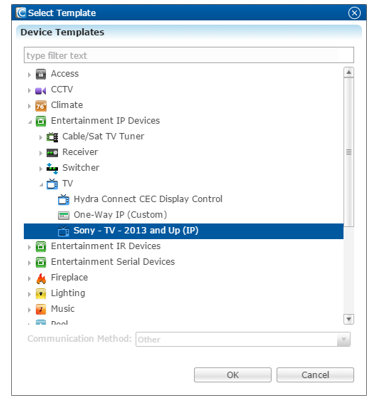
Task: Collapse the TV node
Action: point(41,184)
